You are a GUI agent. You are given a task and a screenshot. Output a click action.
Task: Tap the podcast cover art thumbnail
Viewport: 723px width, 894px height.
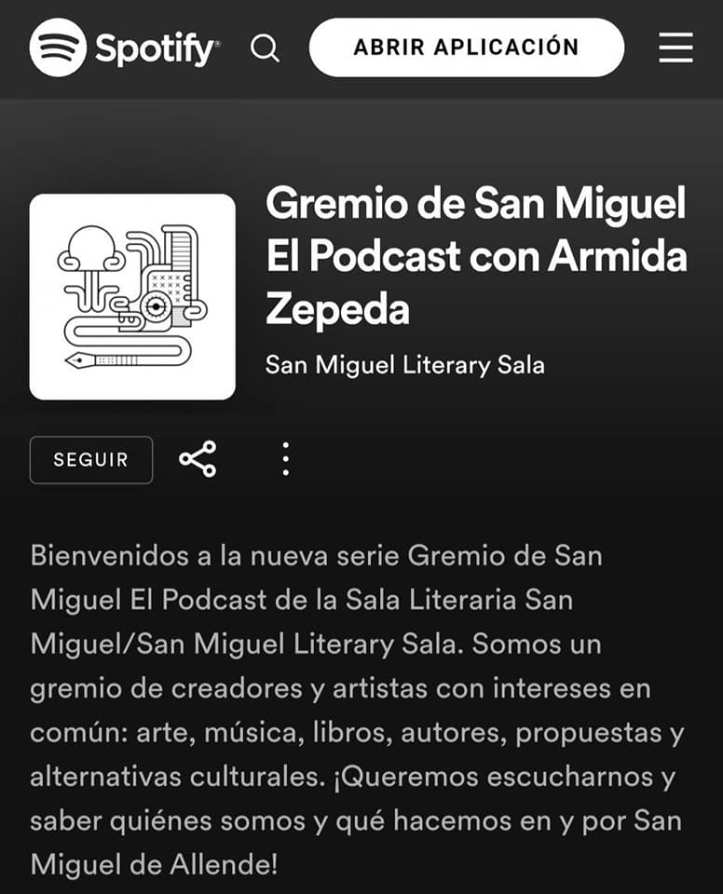click(x=132, y=296)
